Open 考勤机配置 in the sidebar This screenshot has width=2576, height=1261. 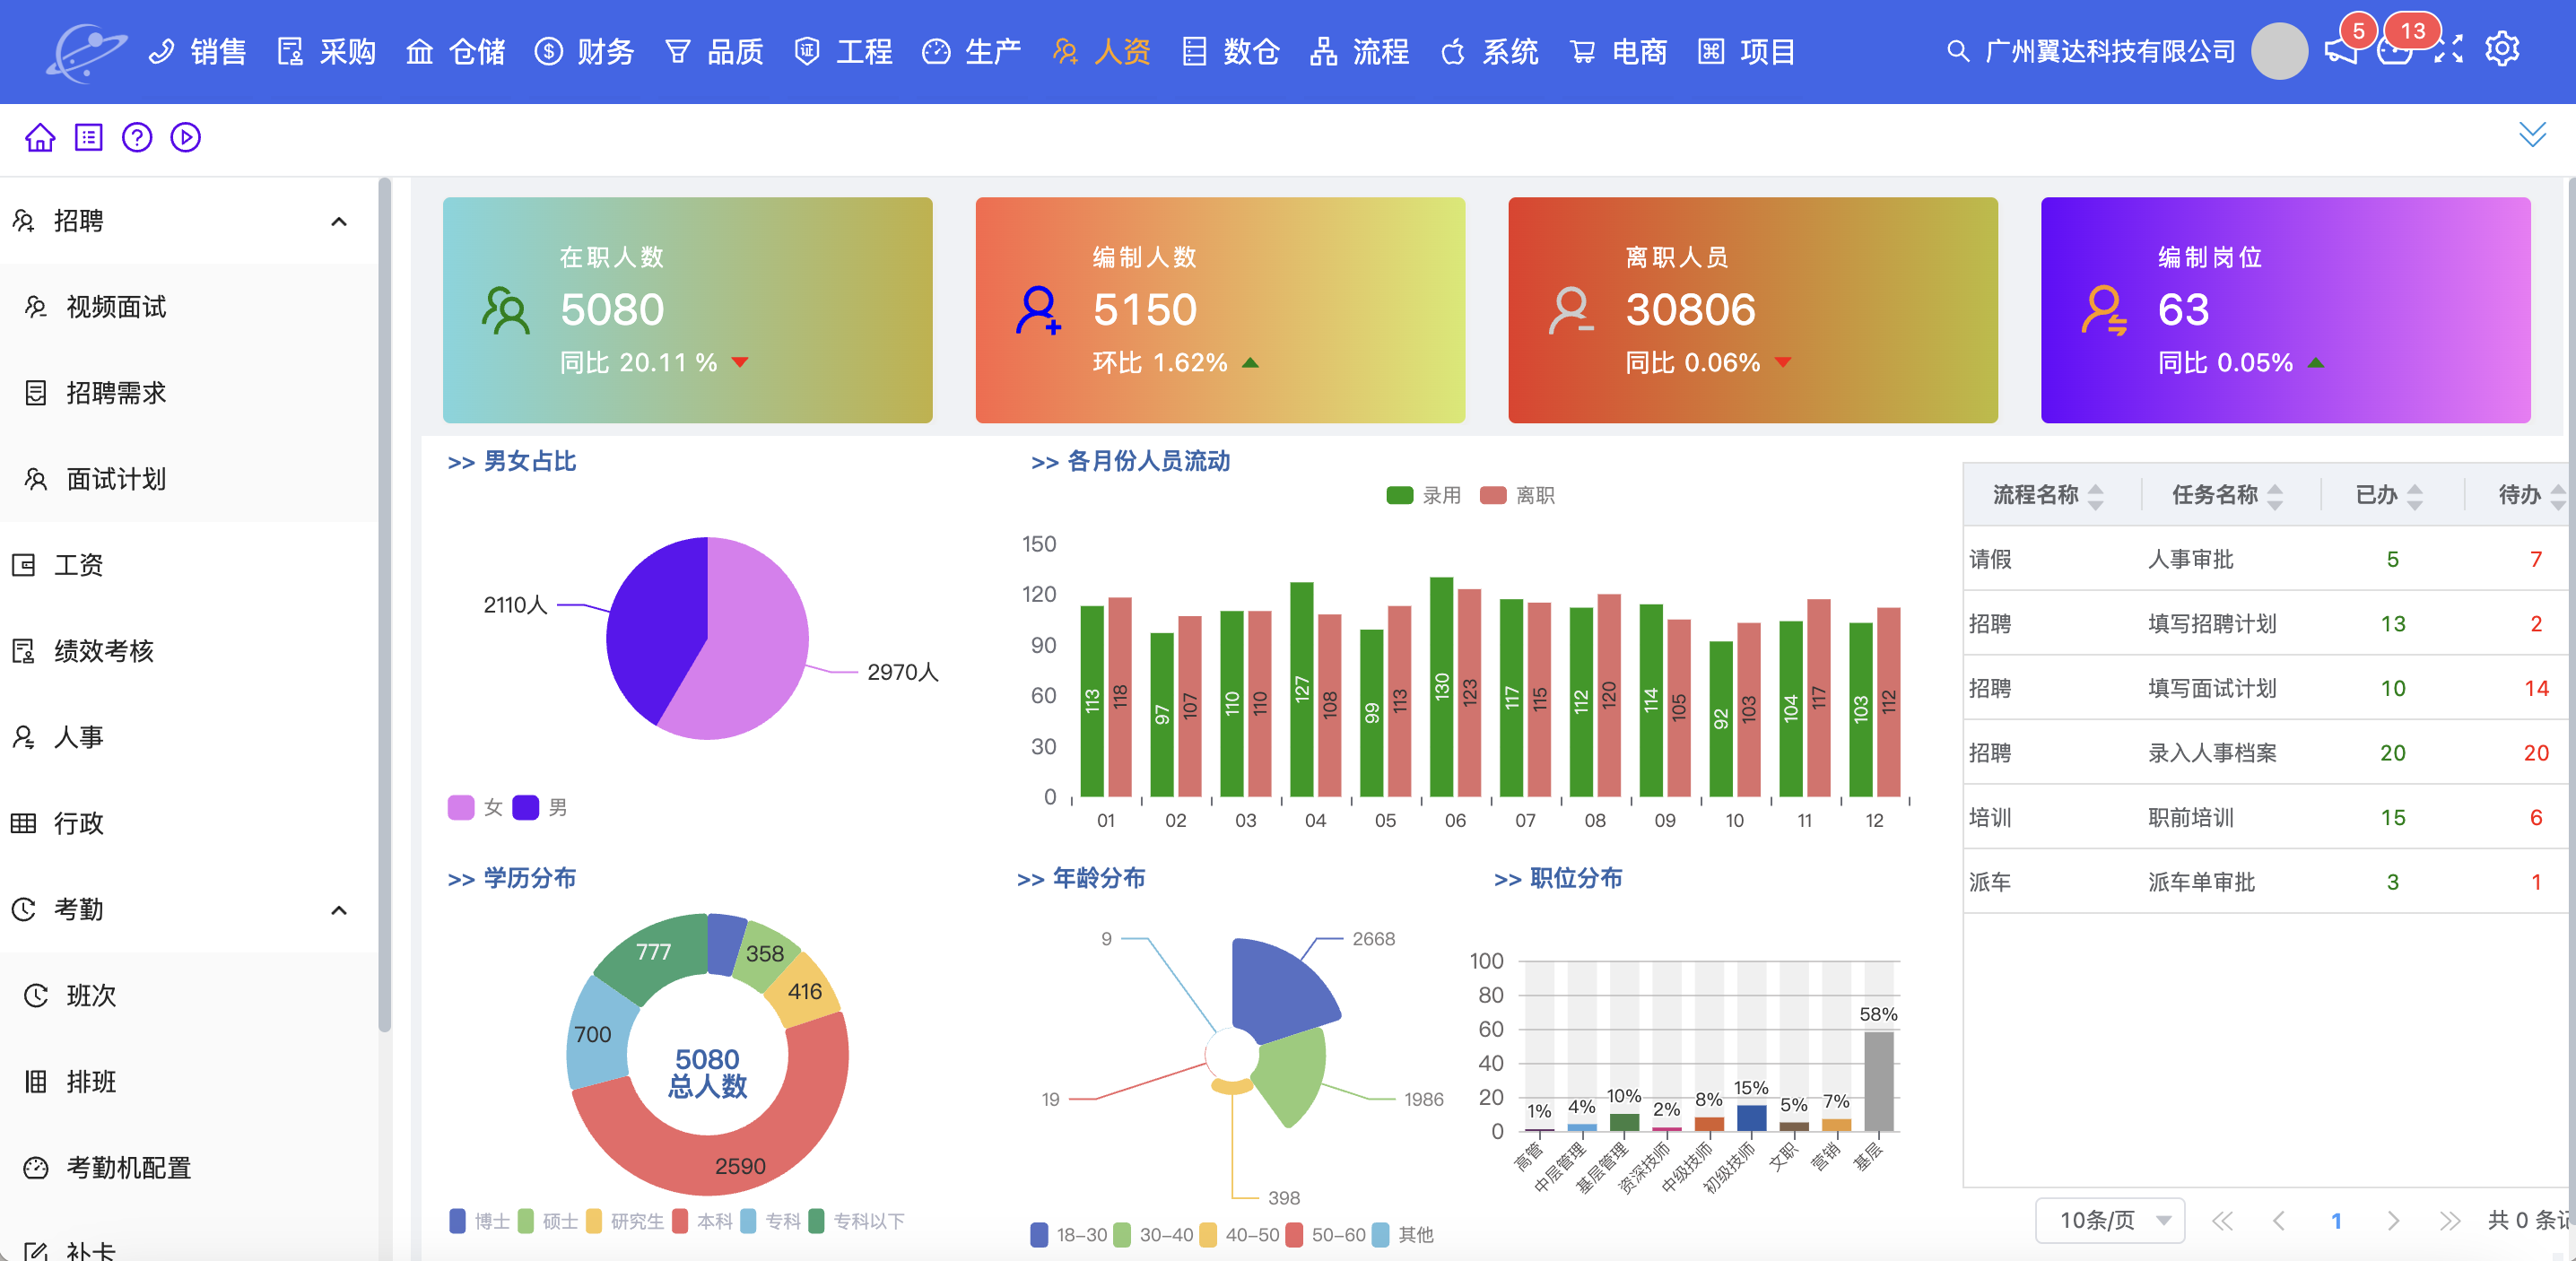click(x=189, y=1167)
